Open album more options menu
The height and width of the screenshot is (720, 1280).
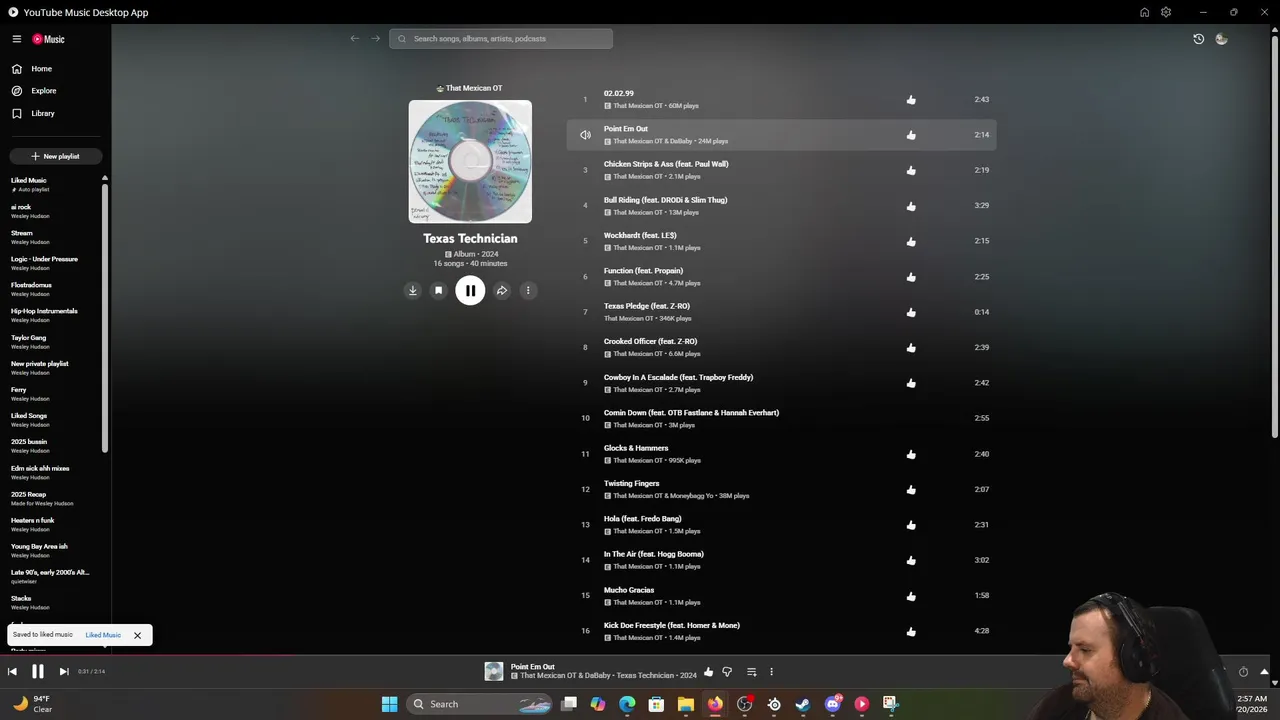[528, 291]
